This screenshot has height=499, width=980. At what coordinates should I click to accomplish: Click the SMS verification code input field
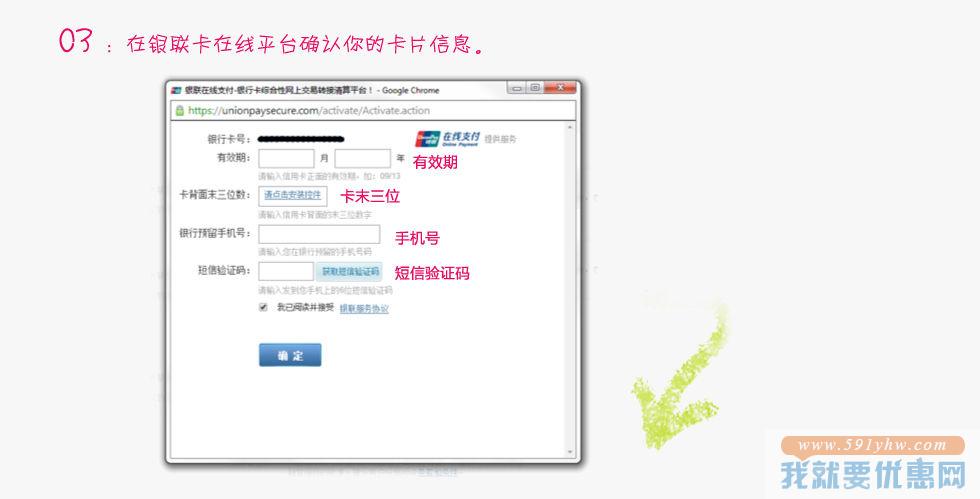[x=286, y=271]
